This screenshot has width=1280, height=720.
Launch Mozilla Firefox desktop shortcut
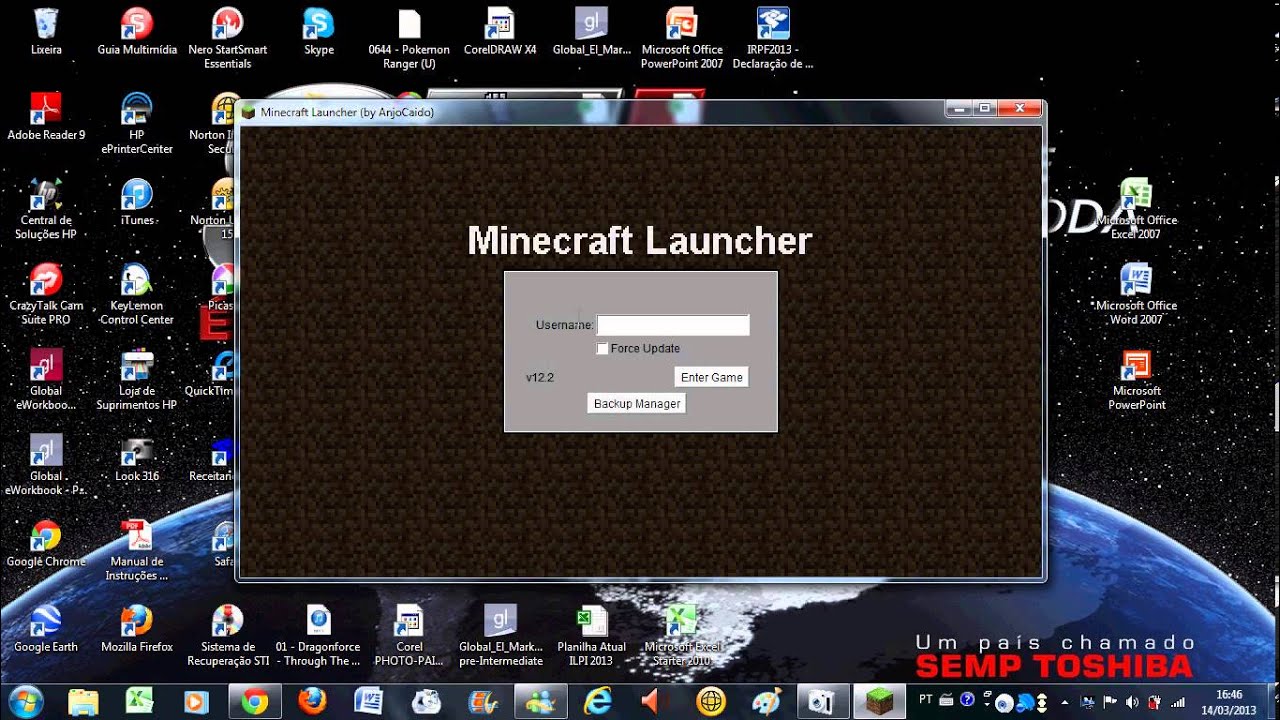pyautogui.click(x=137, y=629)
